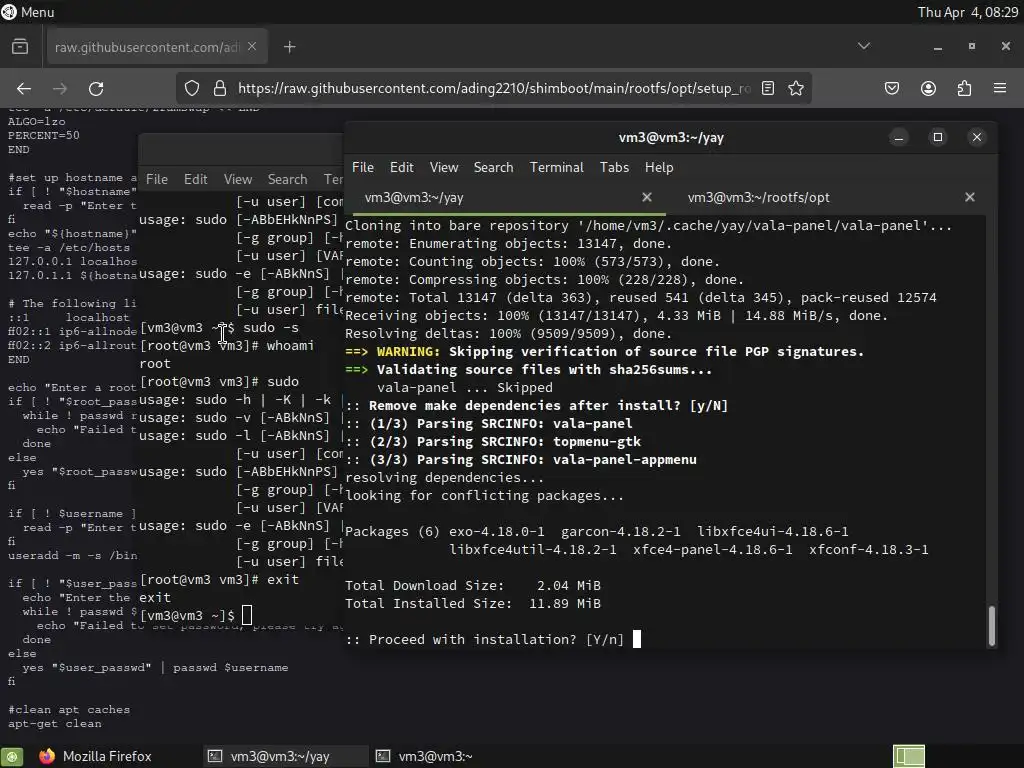Open Edit menu in yay terminal

(402, 167)
